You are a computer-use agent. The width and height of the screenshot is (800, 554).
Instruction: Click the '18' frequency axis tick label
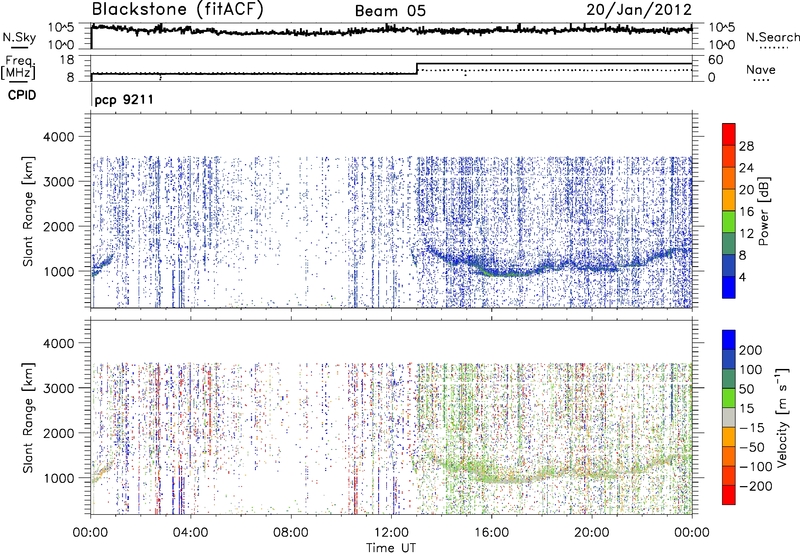click(x=66, y=60)
